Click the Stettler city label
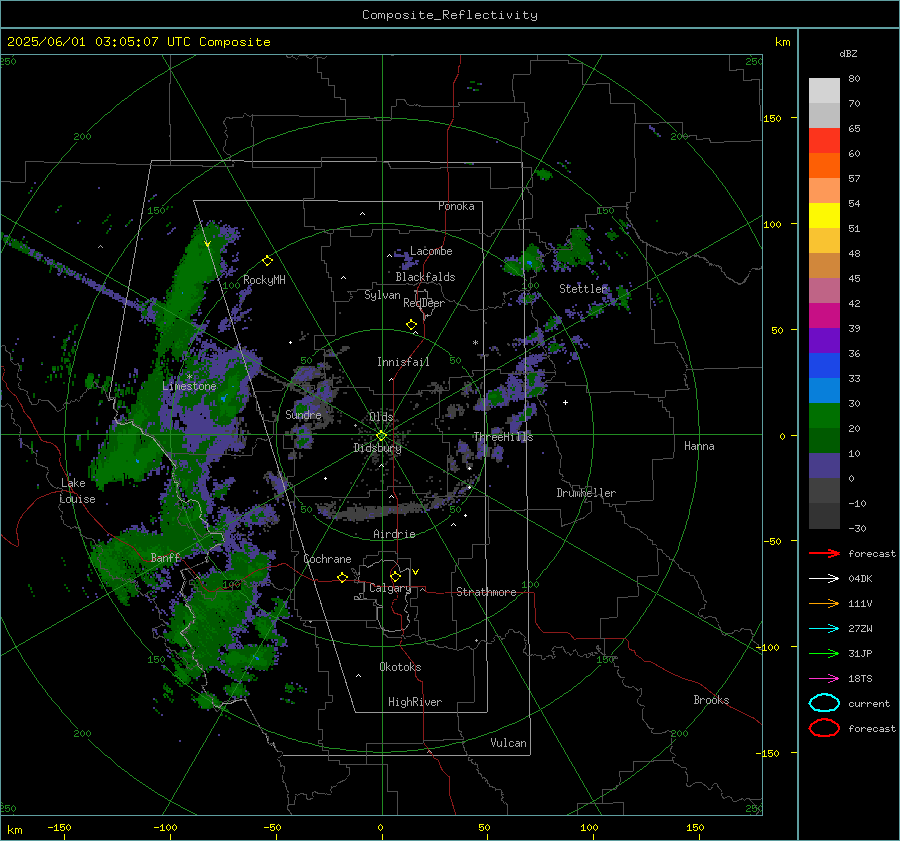This screenshot has height=841, width=900. pyautogui.click(x=583, y=289)
